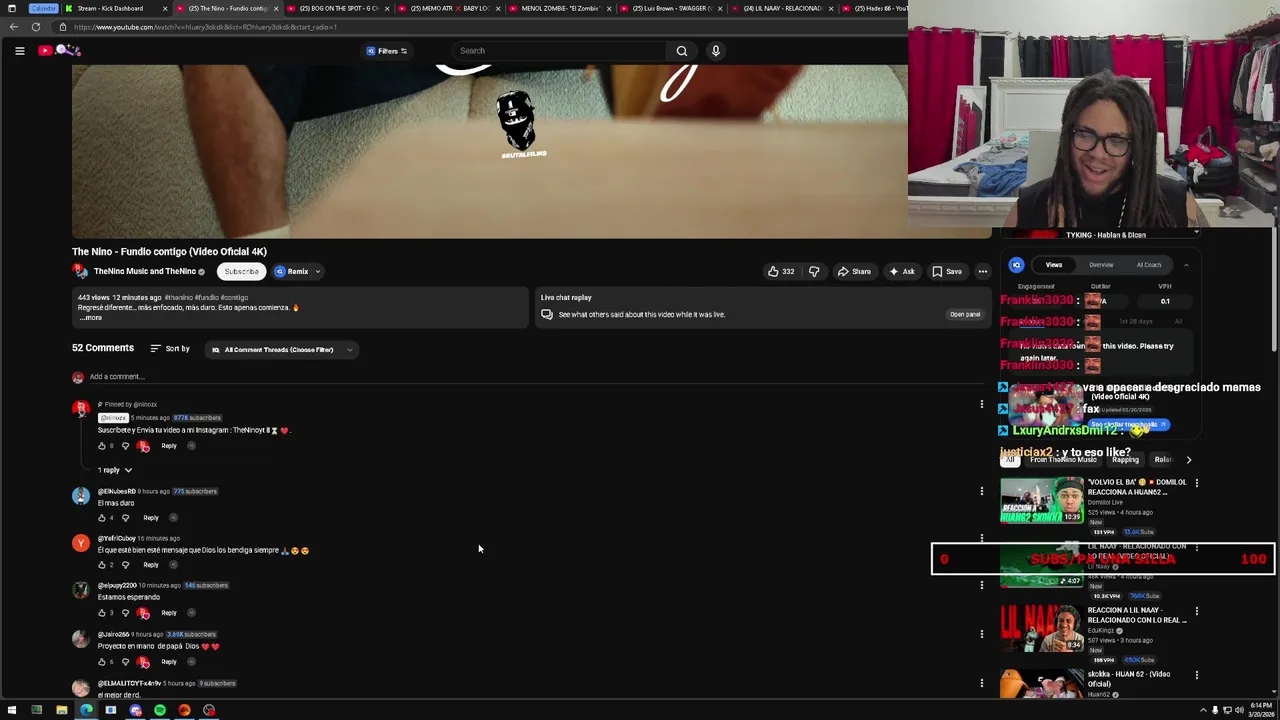The width and height of the screenshot is (1280, 720).
Task: Open the Live chat replay panel
Action: point(965,315)
